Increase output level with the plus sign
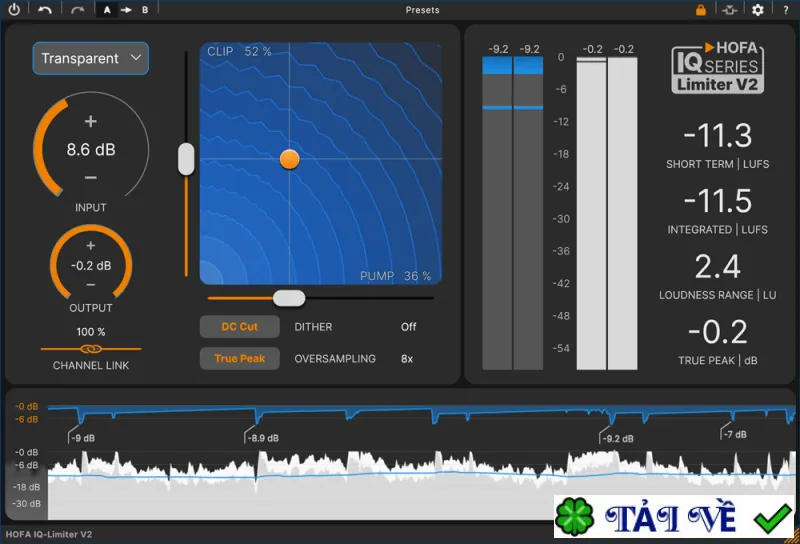 click(x=91, y=245)
